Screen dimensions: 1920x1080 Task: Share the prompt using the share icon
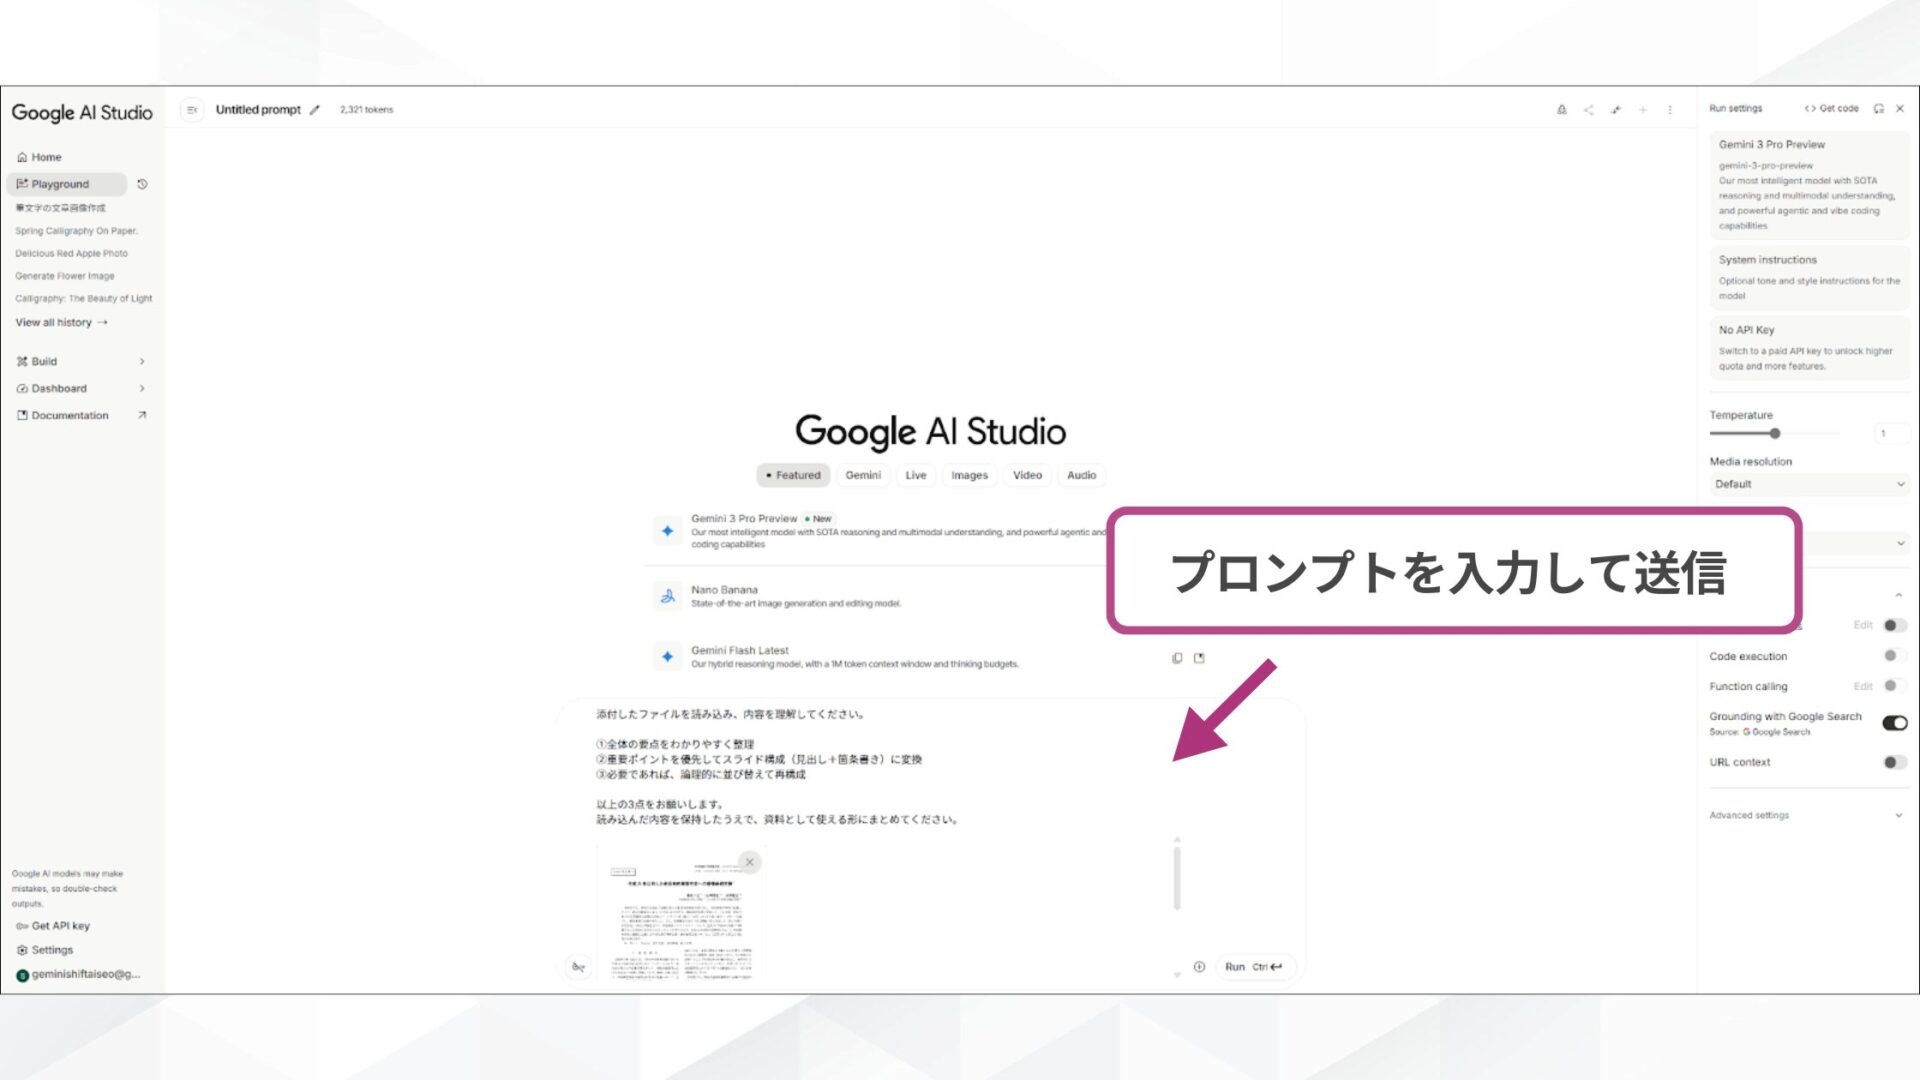click(x=1589, y=110)
